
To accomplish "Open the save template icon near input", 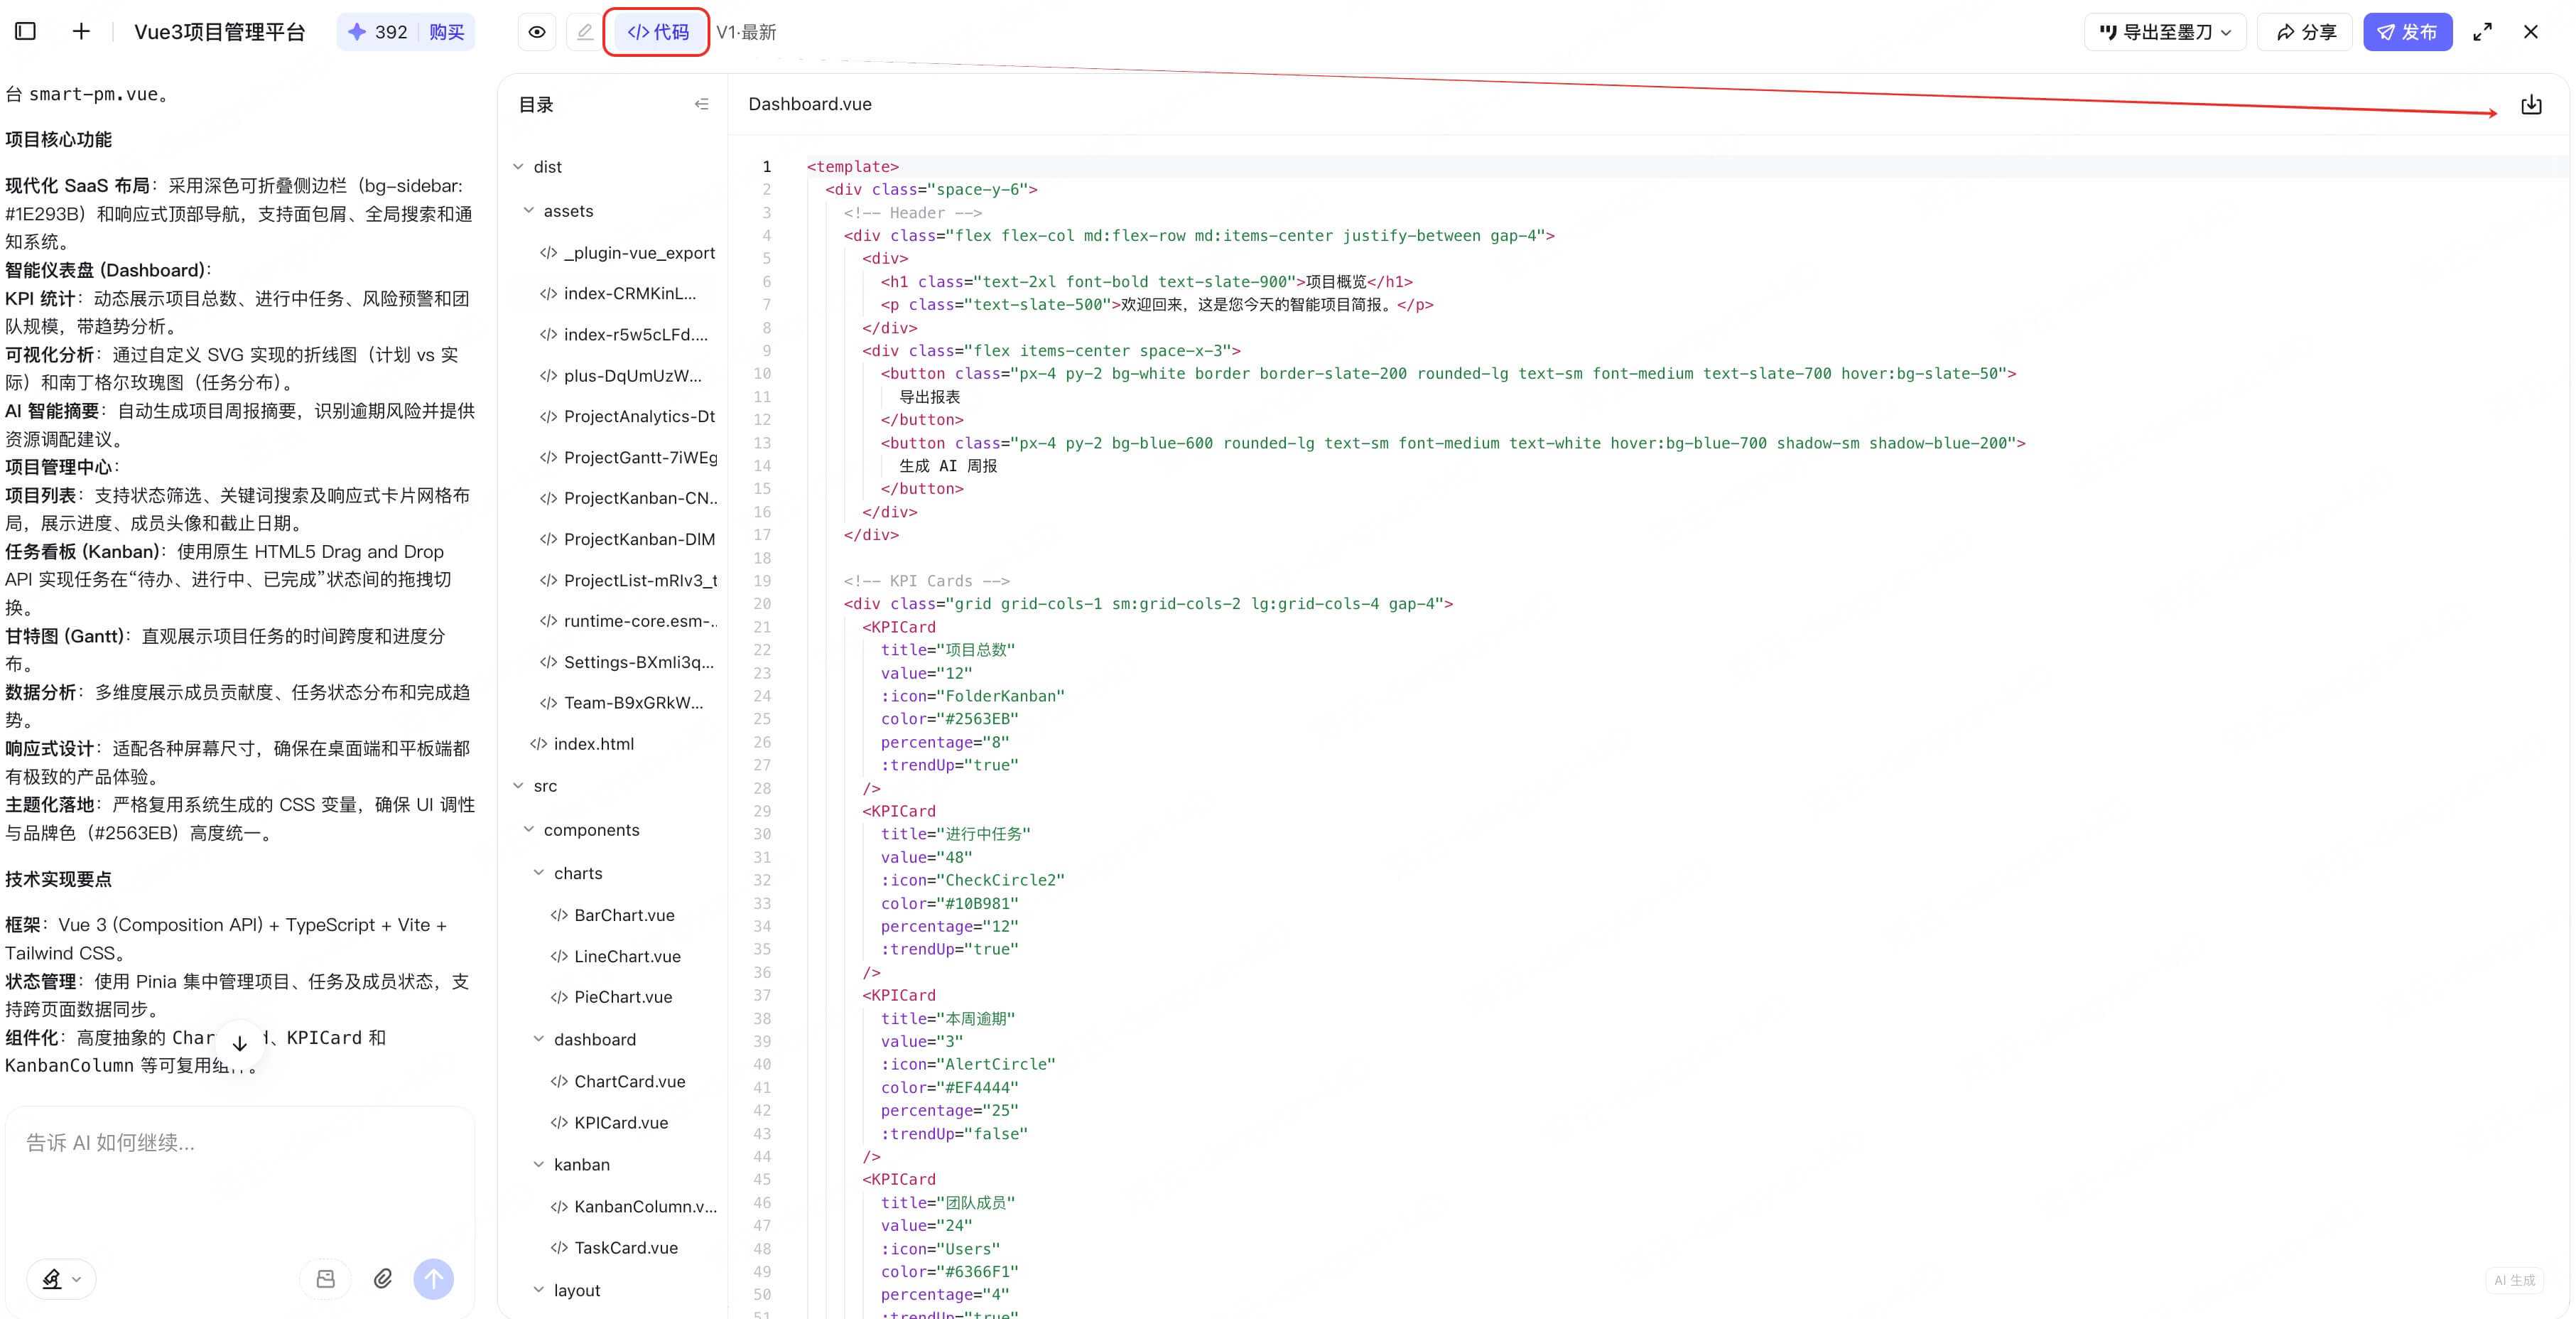I will tap(325, 1278).
